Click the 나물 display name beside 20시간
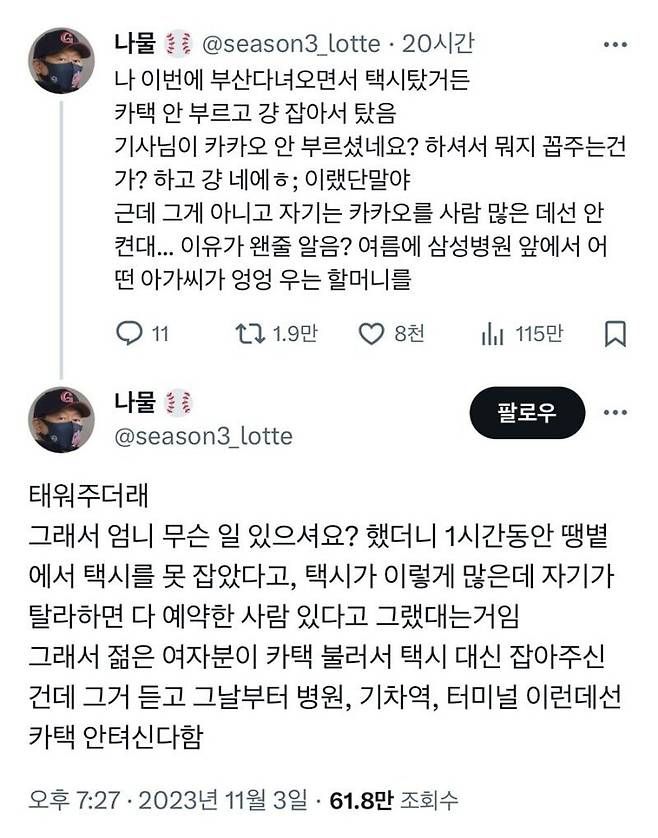658x838 pixels. click(135, 44)
